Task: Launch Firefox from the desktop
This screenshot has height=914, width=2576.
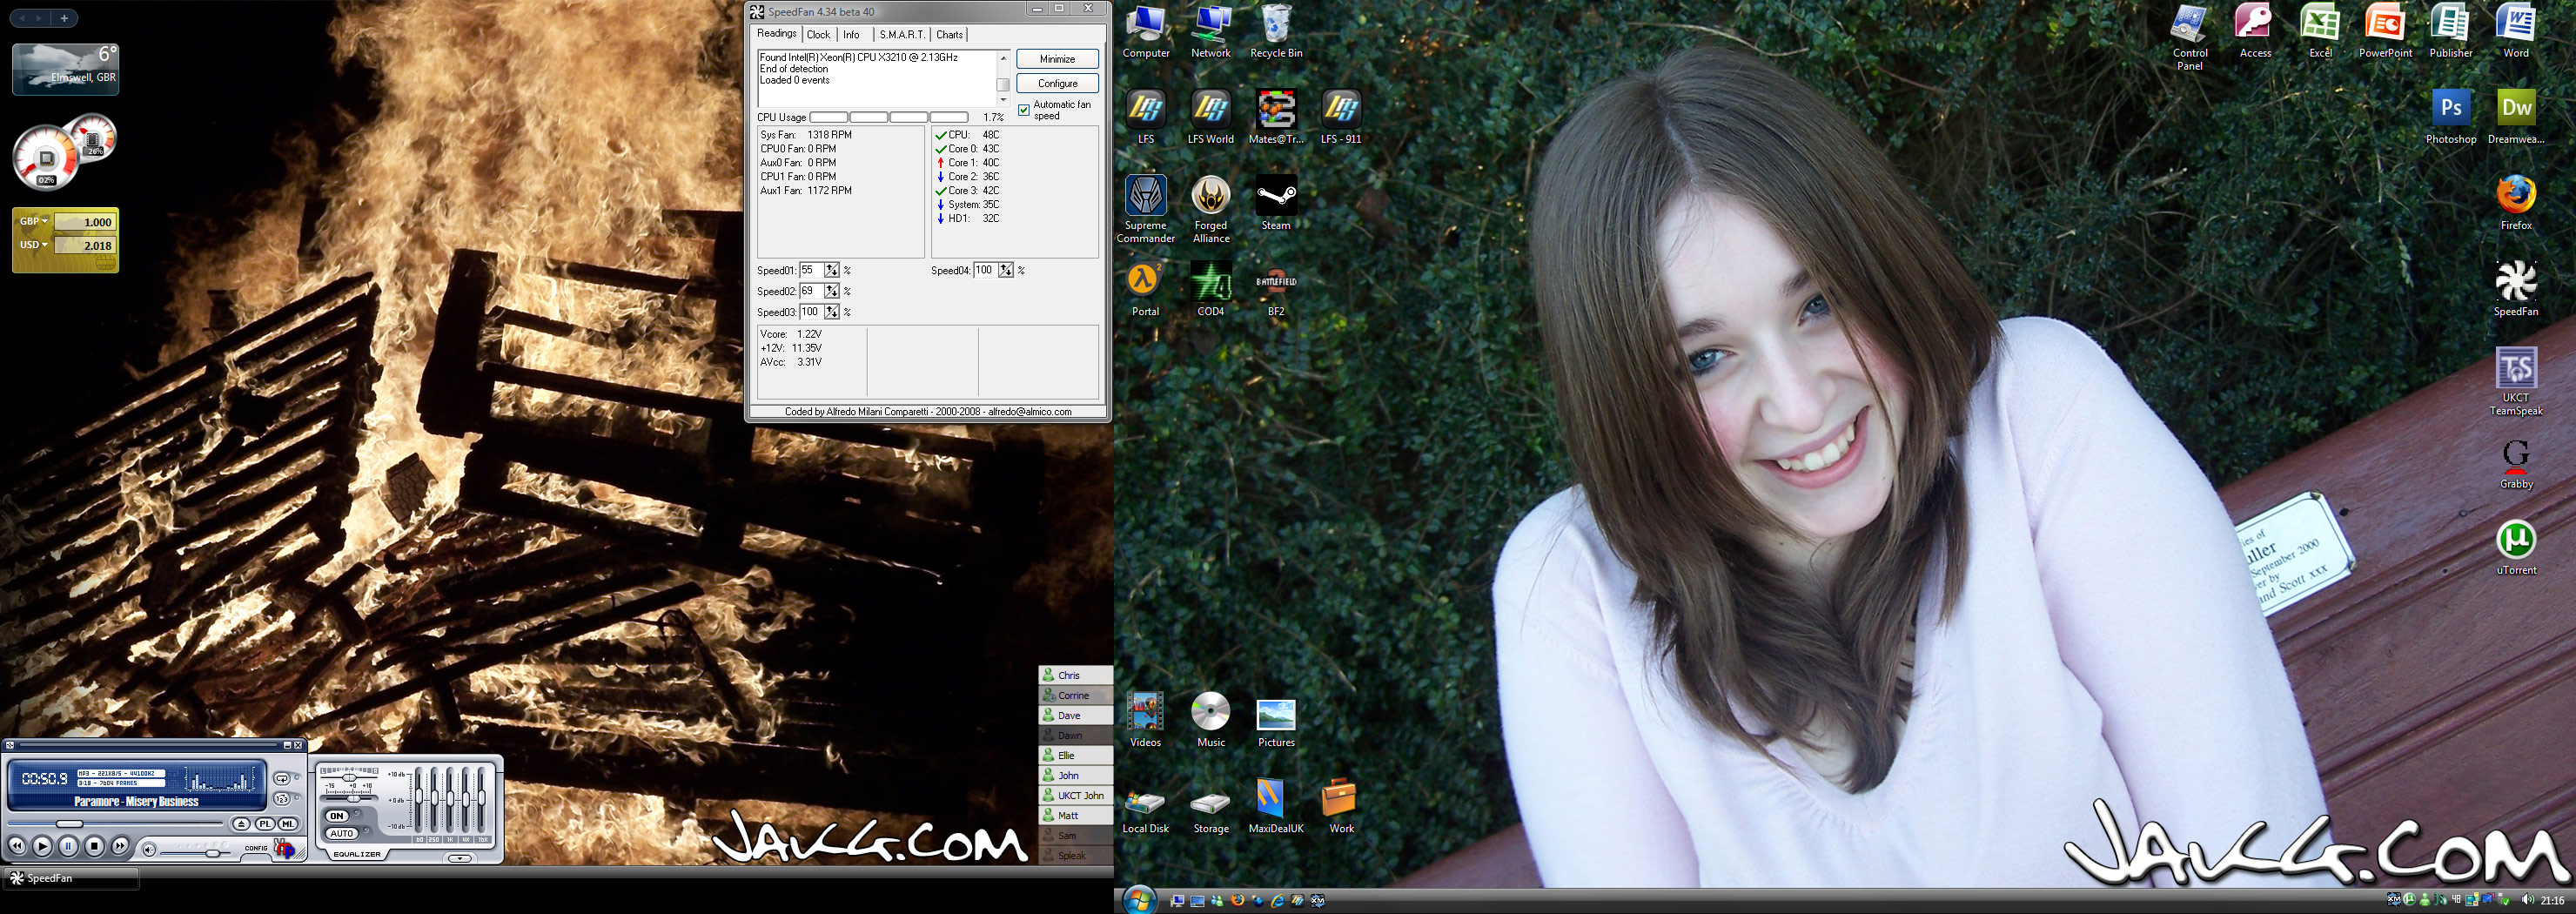Action: [2516, 203]
